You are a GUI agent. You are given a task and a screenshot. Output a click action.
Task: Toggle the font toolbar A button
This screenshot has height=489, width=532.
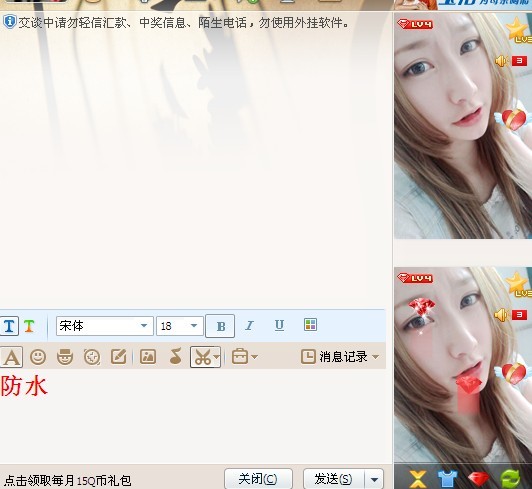click(11, 357)
